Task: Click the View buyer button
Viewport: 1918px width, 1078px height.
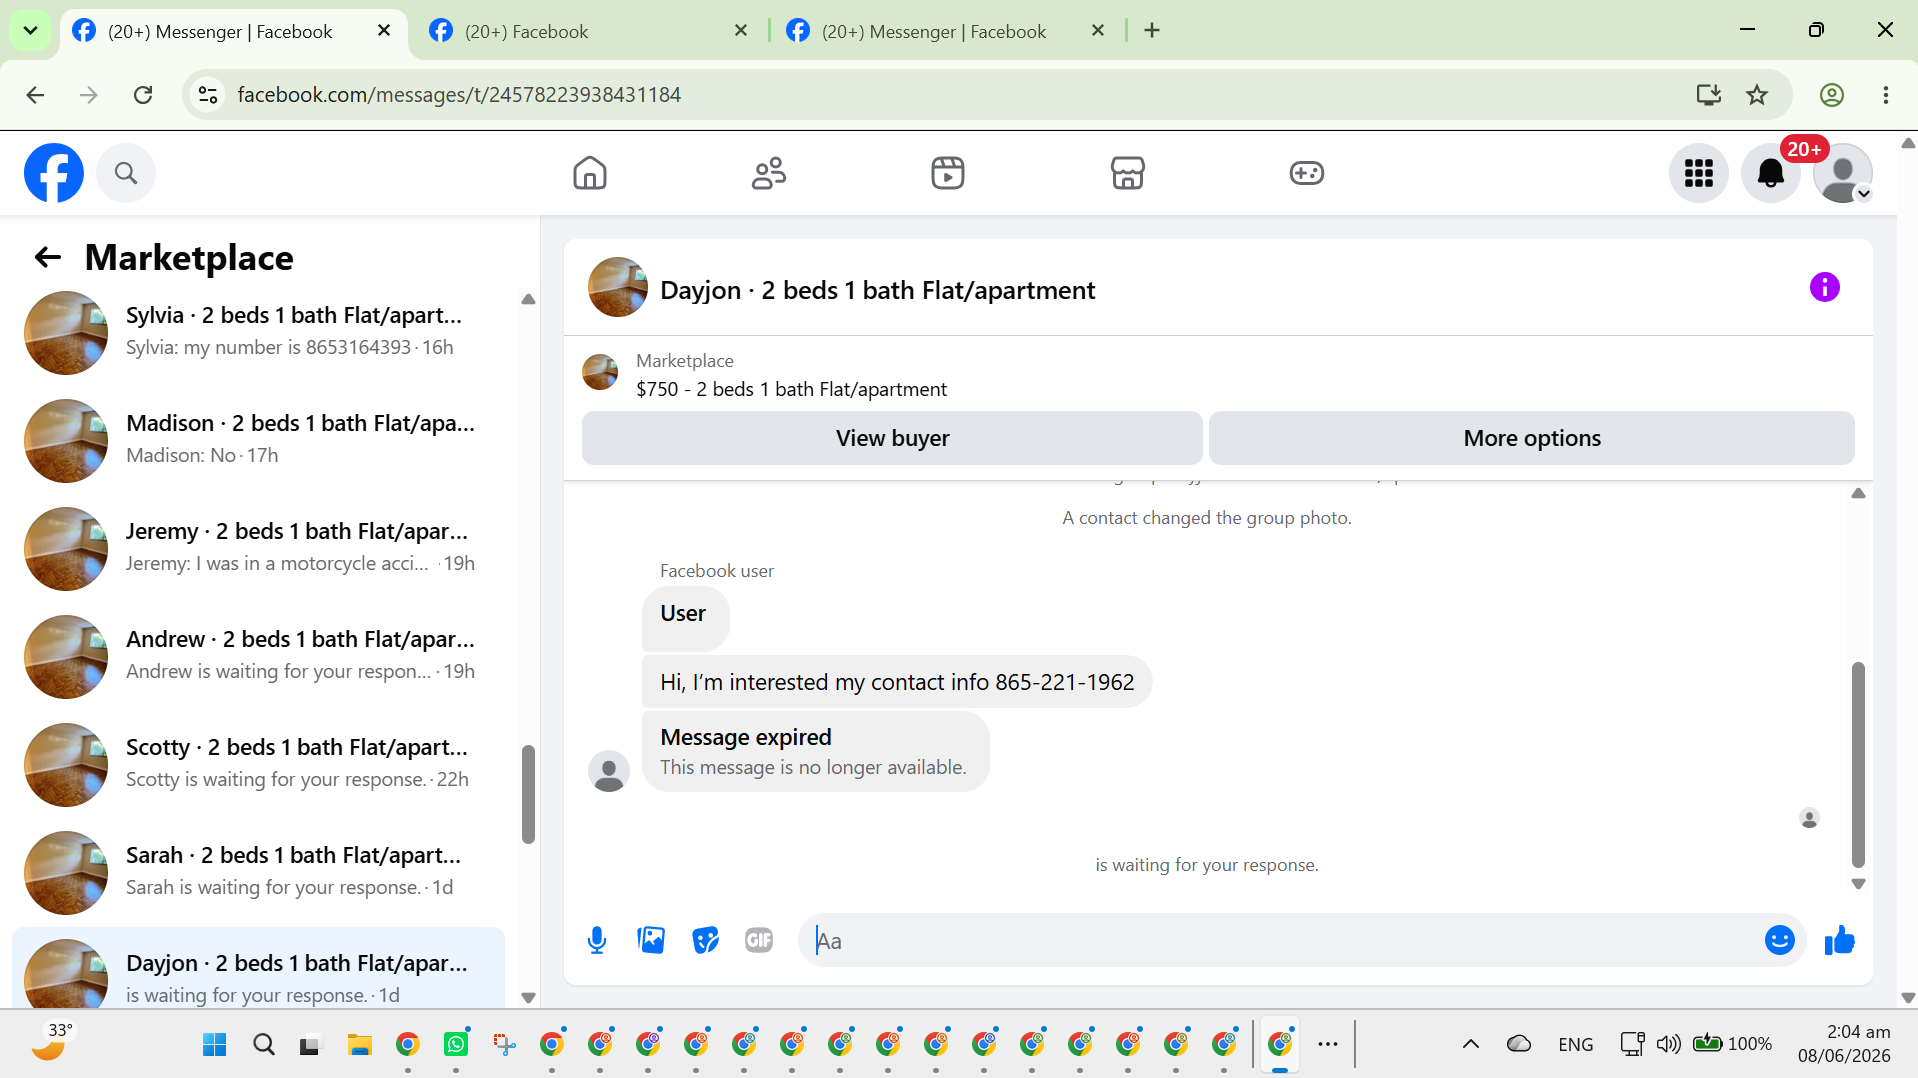Action: (892, 438)
